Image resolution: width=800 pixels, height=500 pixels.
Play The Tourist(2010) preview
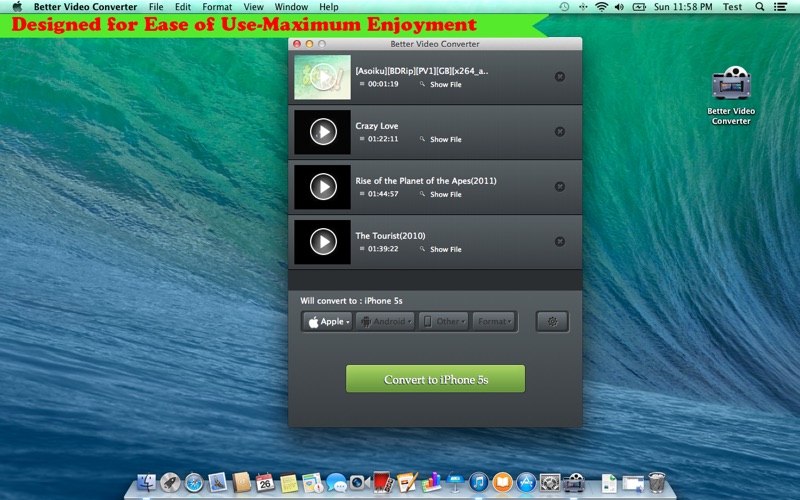[x=323, y=242]
